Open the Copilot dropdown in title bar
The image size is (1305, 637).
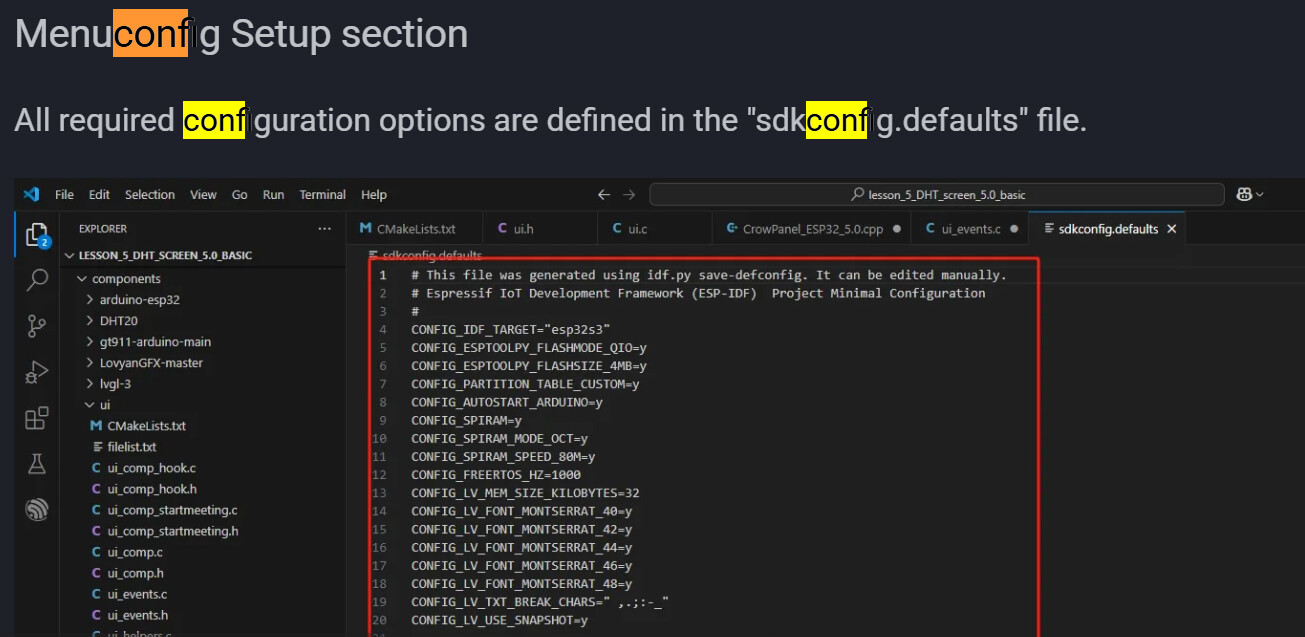(x=1251, y=195)
